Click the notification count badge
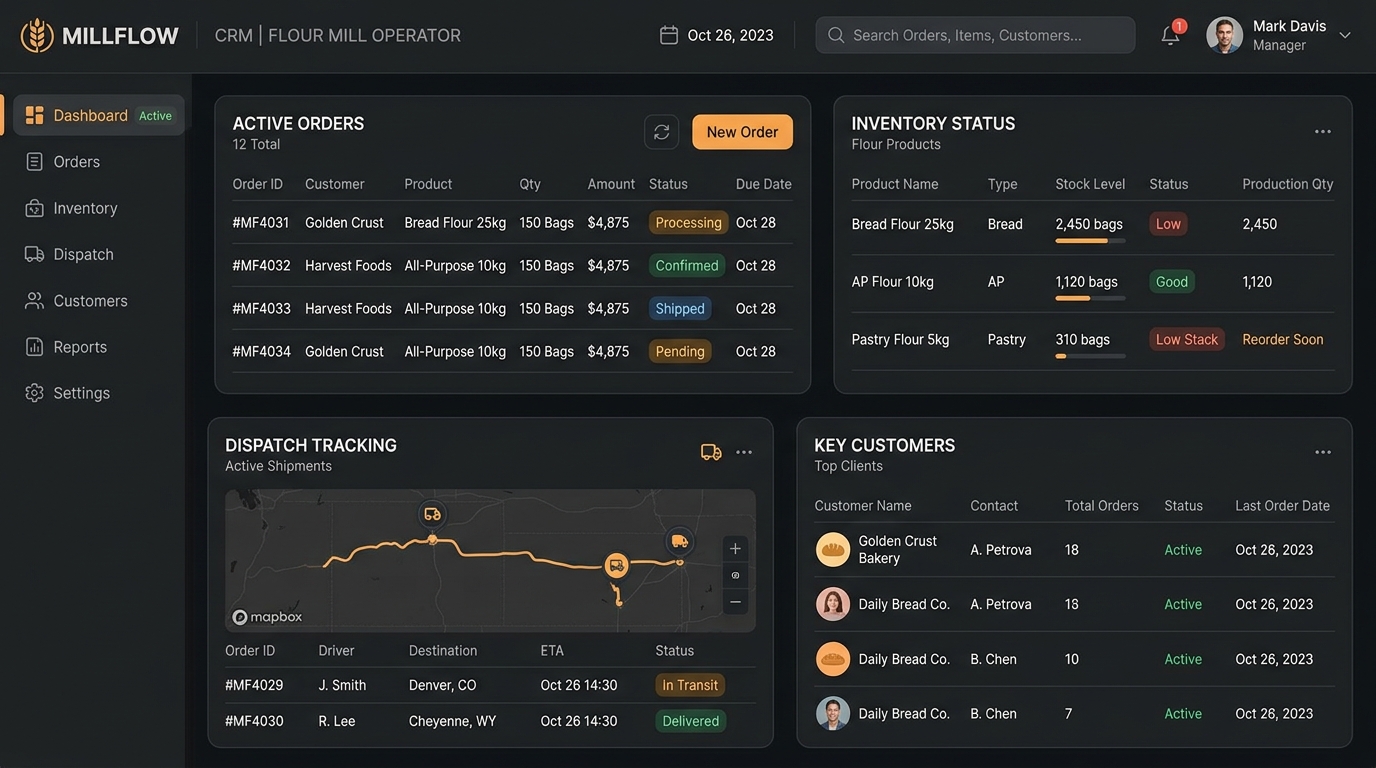The width and height of the screenshot is (1376, 768). [x=1179, y=26]
